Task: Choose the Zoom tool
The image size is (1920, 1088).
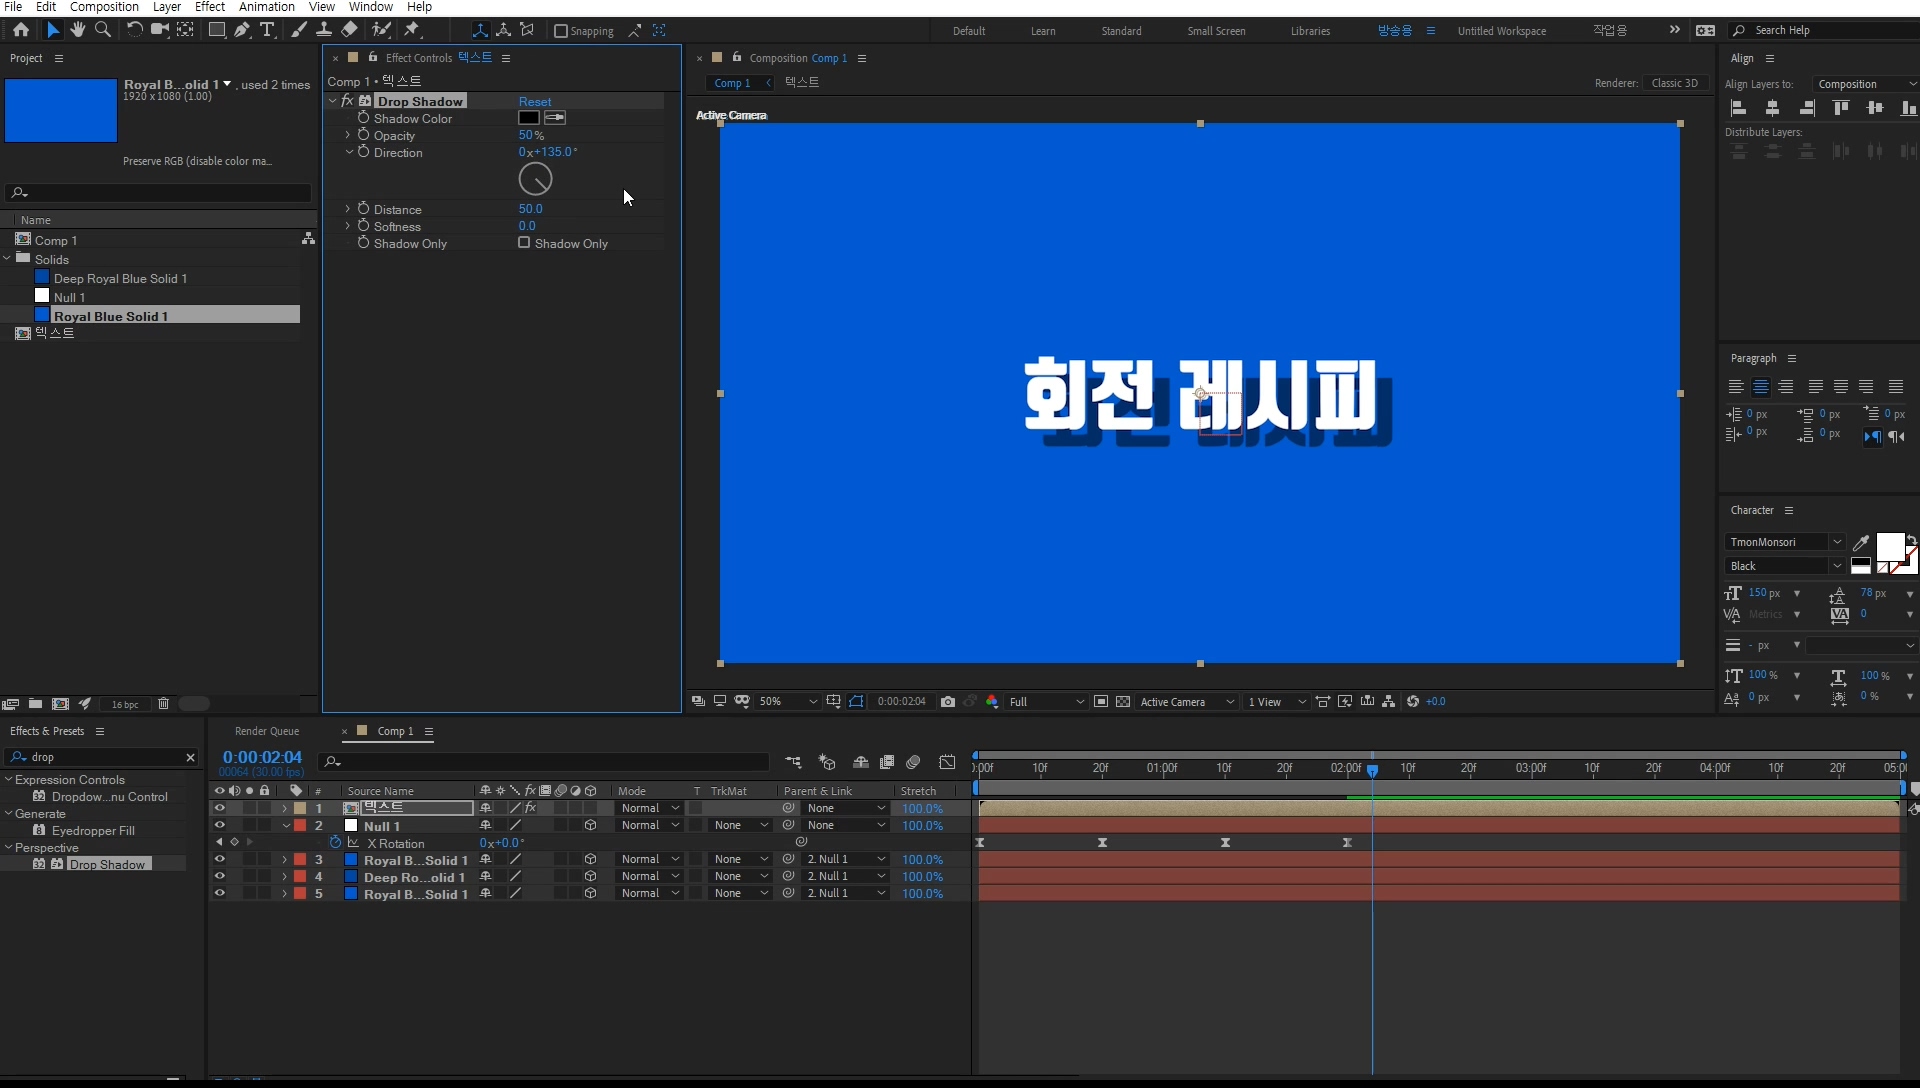Action: tap(103, 30)
